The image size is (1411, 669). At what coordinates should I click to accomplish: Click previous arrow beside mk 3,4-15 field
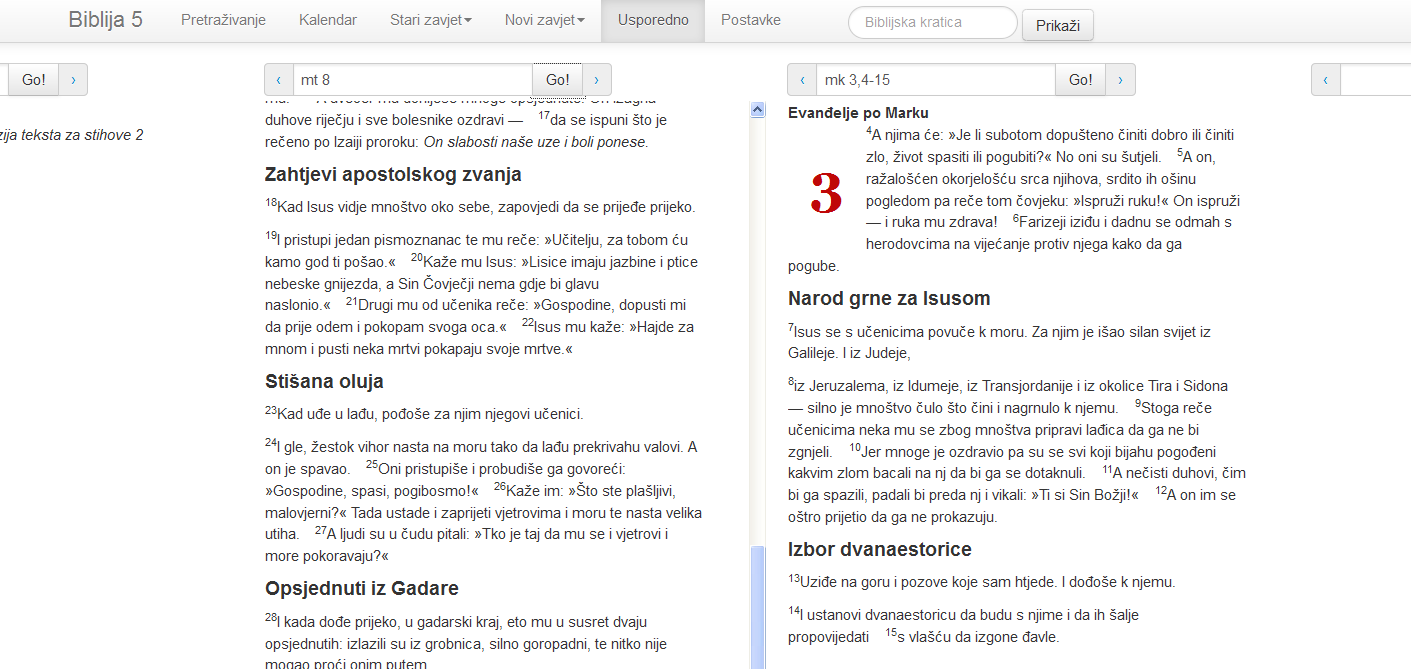tap(802, 80)
